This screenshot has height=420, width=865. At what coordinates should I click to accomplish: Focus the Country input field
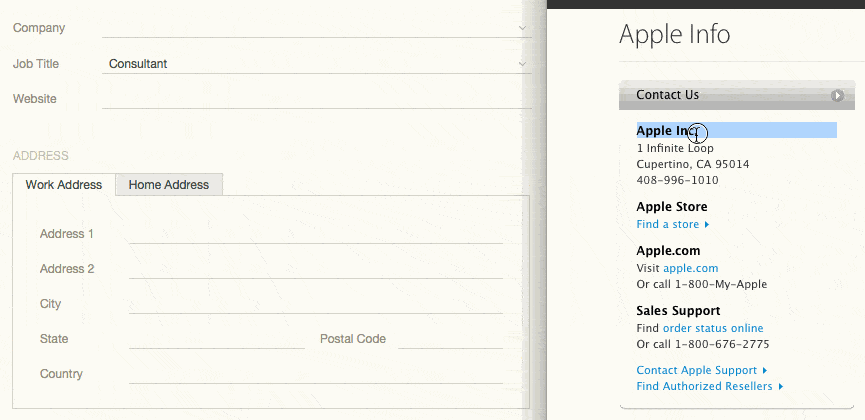(x=315, y=374)
